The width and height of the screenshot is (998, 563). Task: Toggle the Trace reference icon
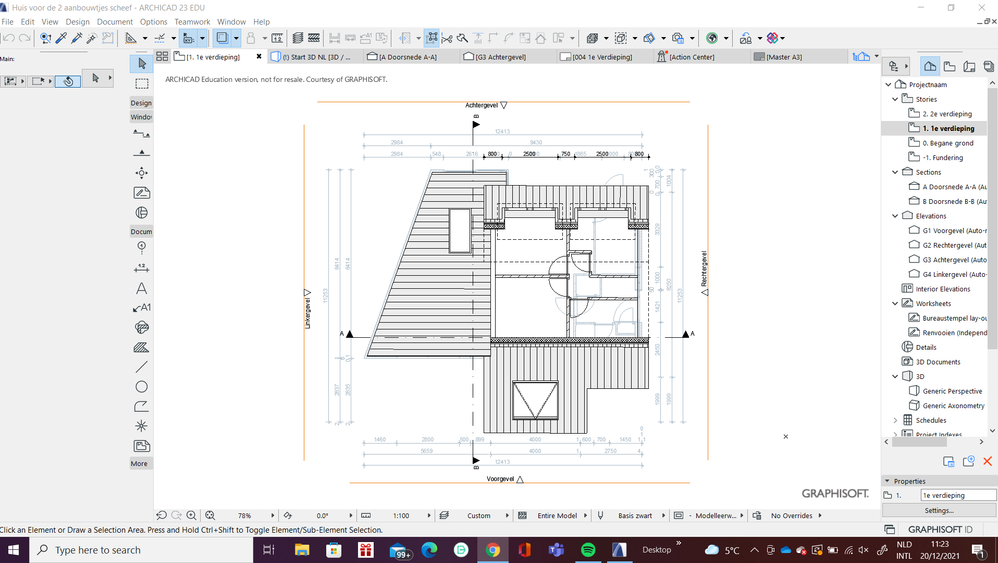[x=222, y=38]
